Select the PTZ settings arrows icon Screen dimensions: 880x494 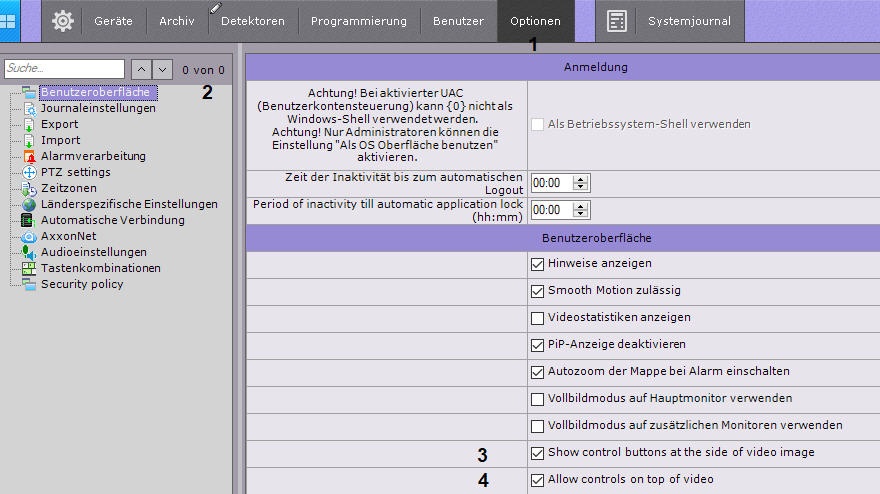(29, 172)
